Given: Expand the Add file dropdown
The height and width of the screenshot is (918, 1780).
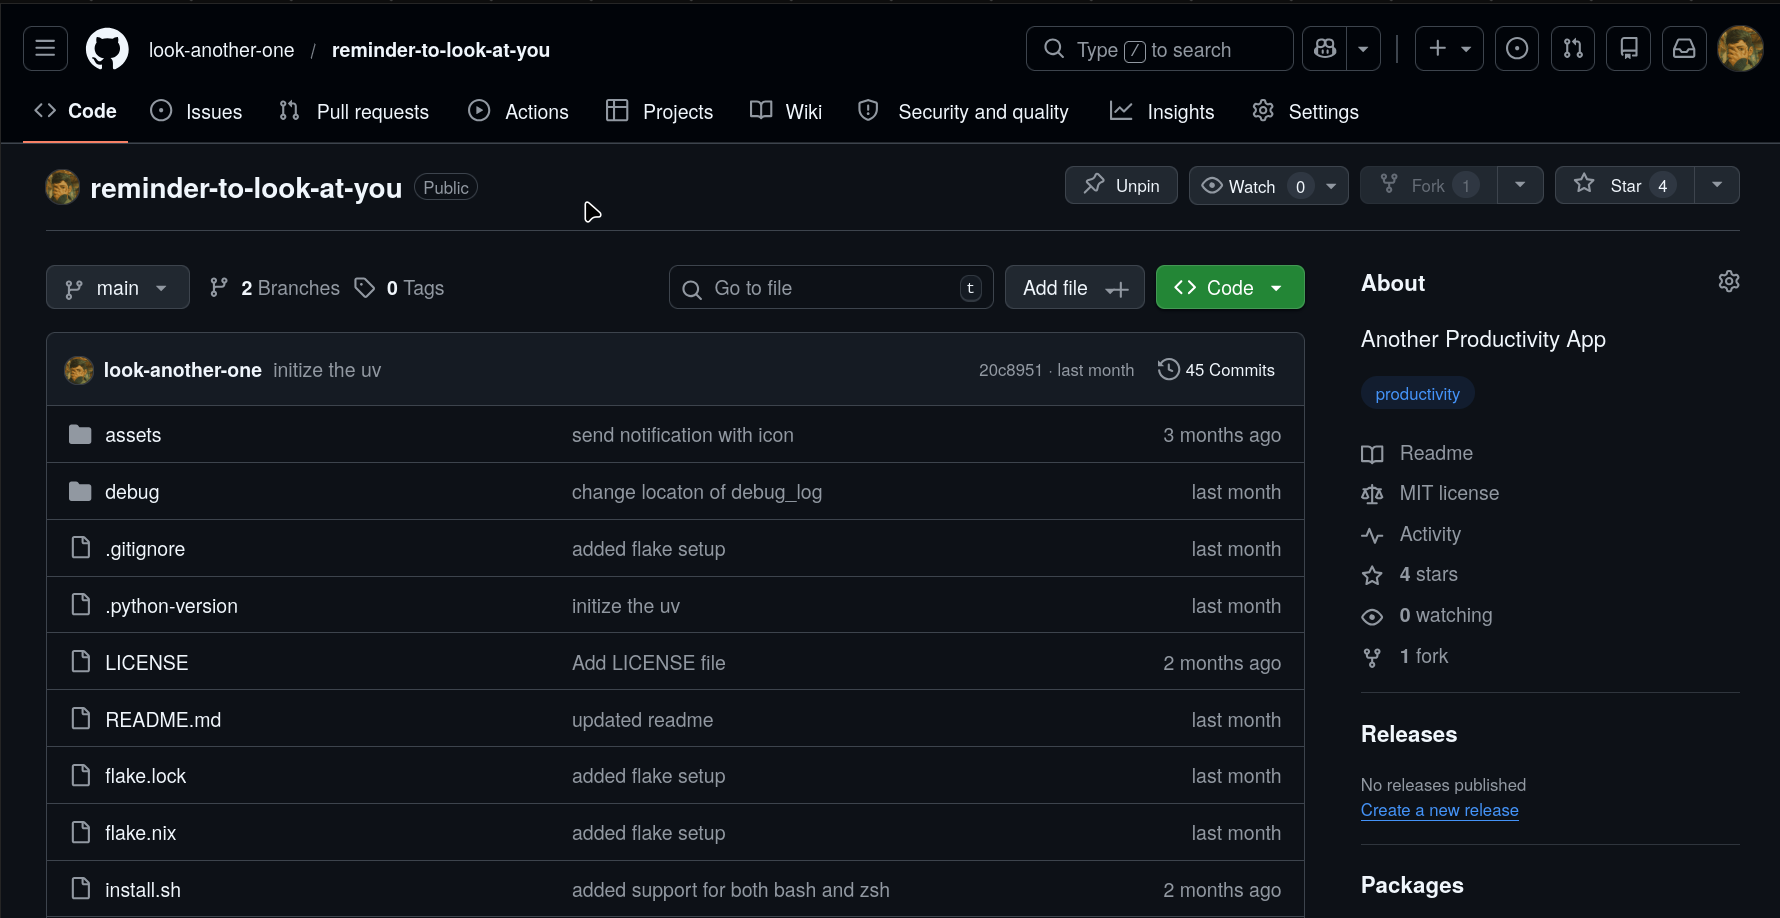Looking at the screenshot, I should pos(1074,288).
